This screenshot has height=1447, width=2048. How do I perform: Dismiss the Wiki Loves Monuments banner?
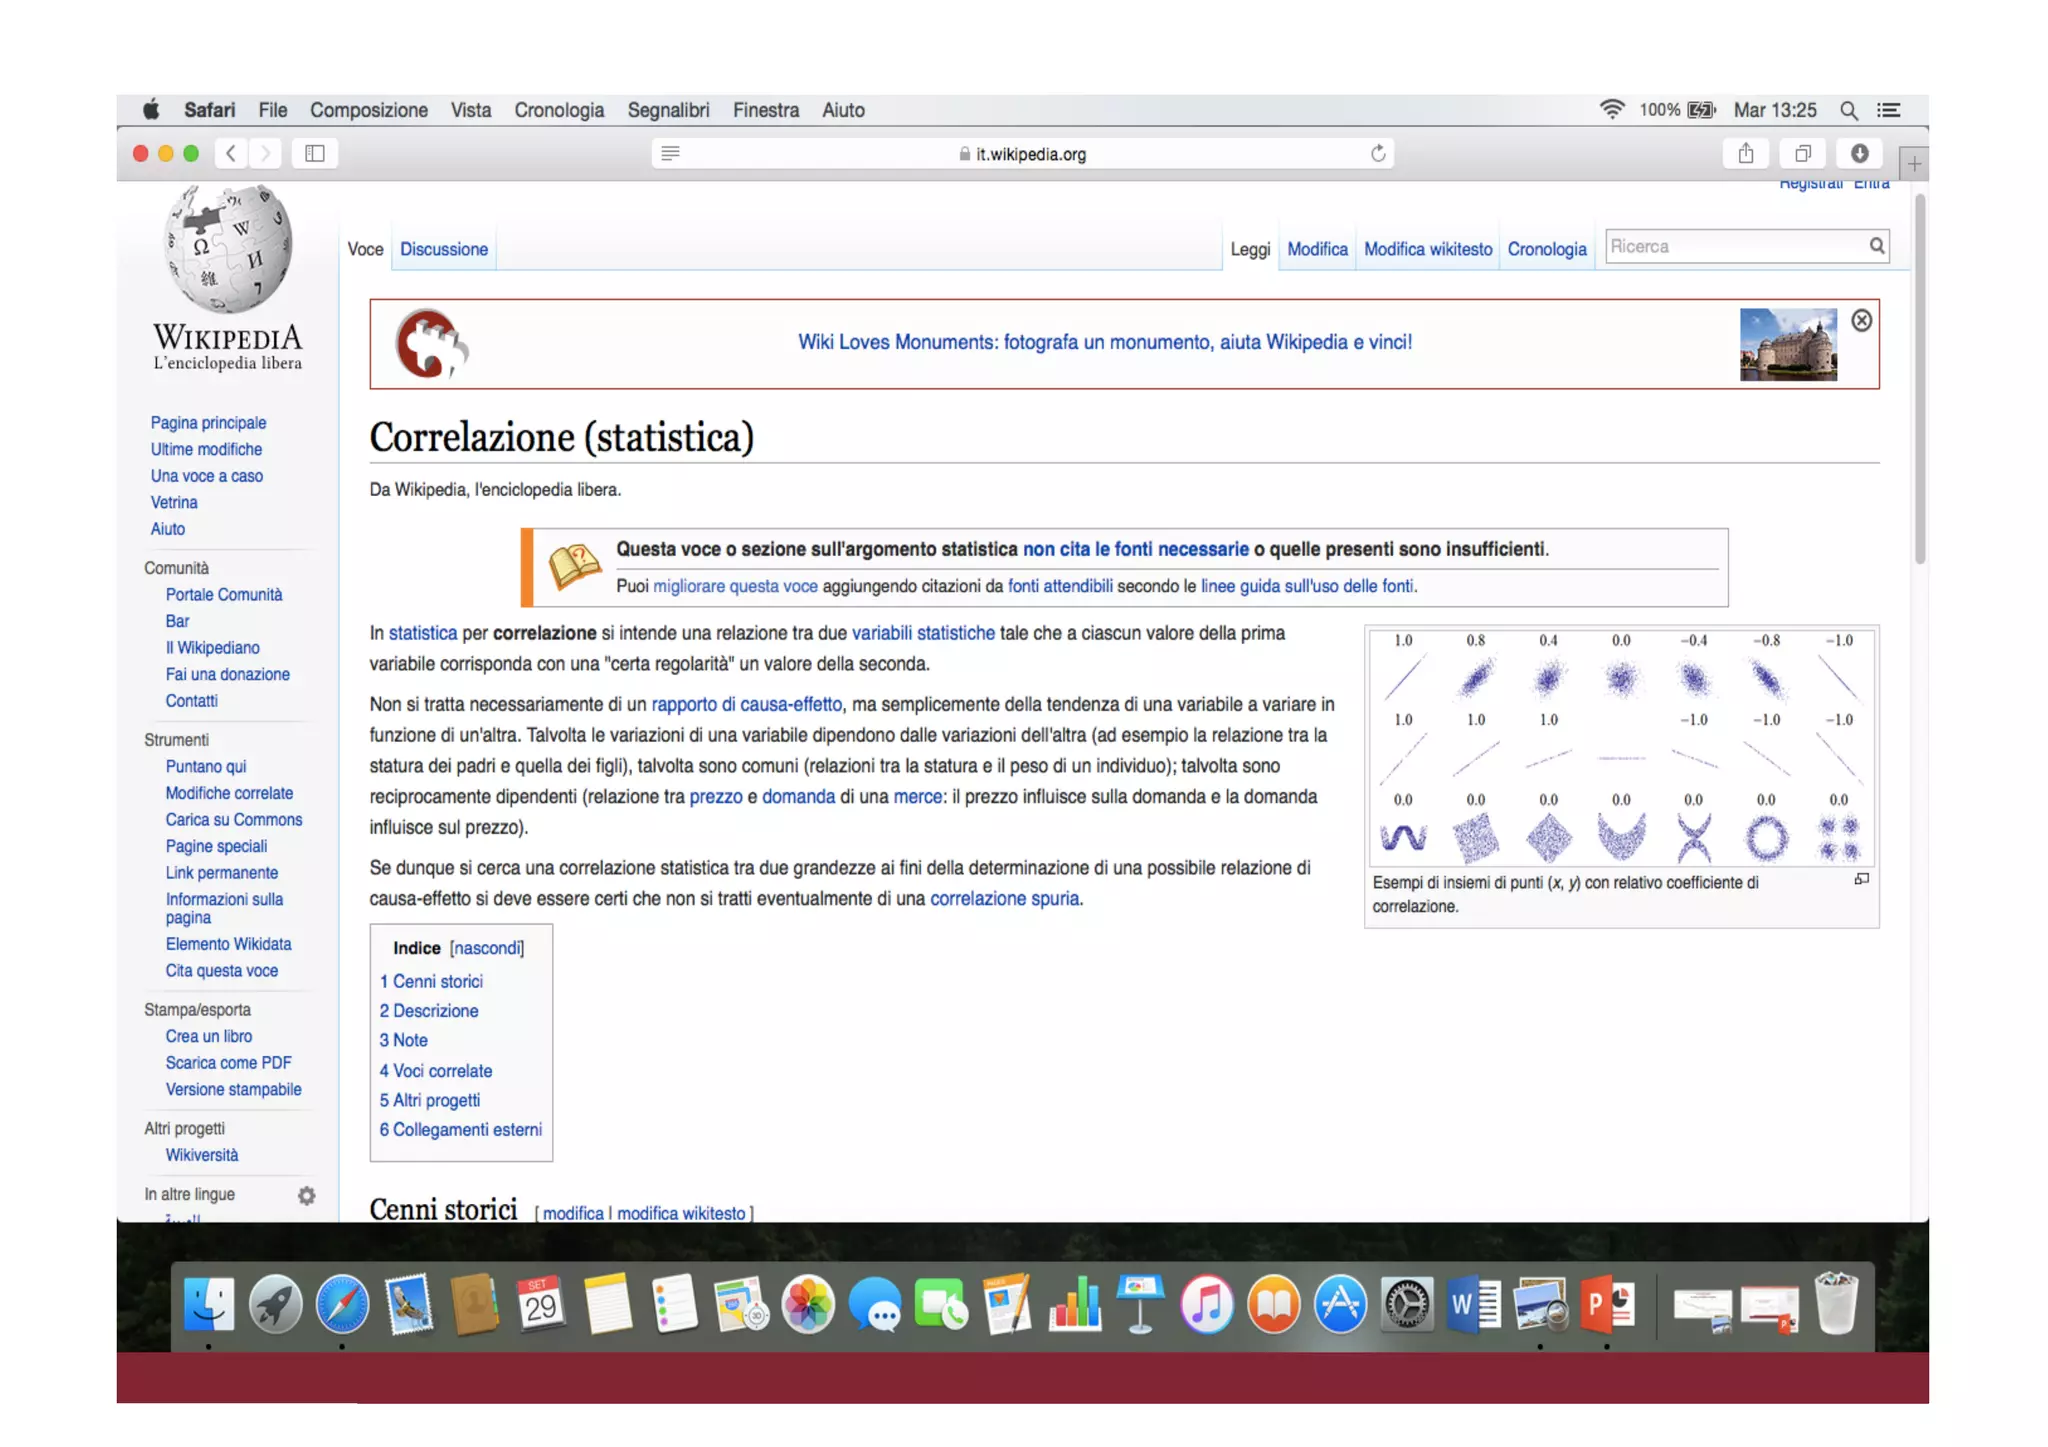[x=1861, y=320]
